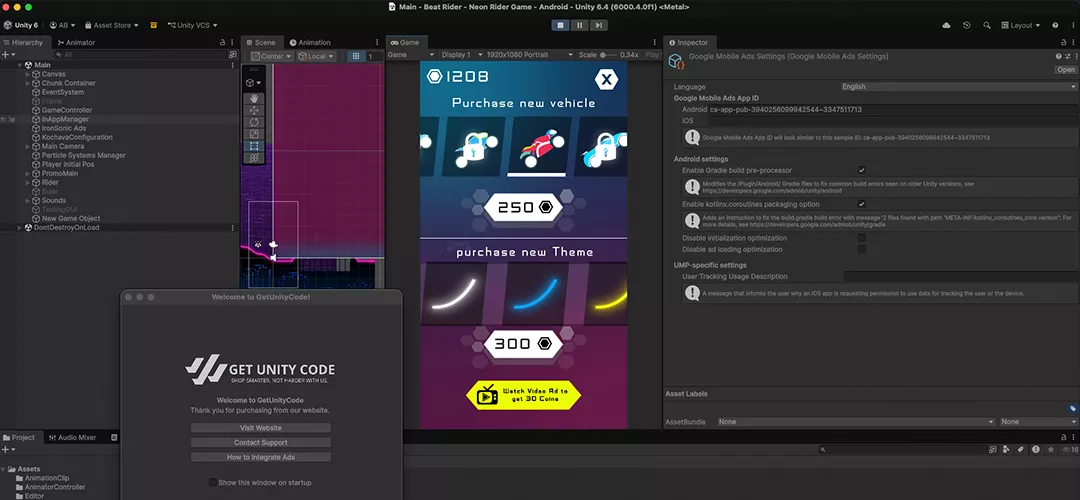Open the Undo History icon

[x=966, y=25]
